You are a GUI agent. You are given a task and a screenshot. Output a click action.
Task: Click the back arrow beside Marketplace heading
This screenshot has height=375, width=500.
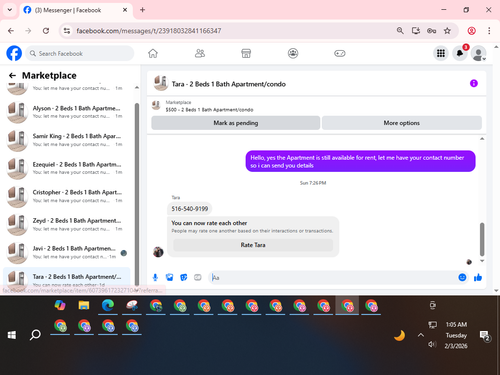(12, 76)
